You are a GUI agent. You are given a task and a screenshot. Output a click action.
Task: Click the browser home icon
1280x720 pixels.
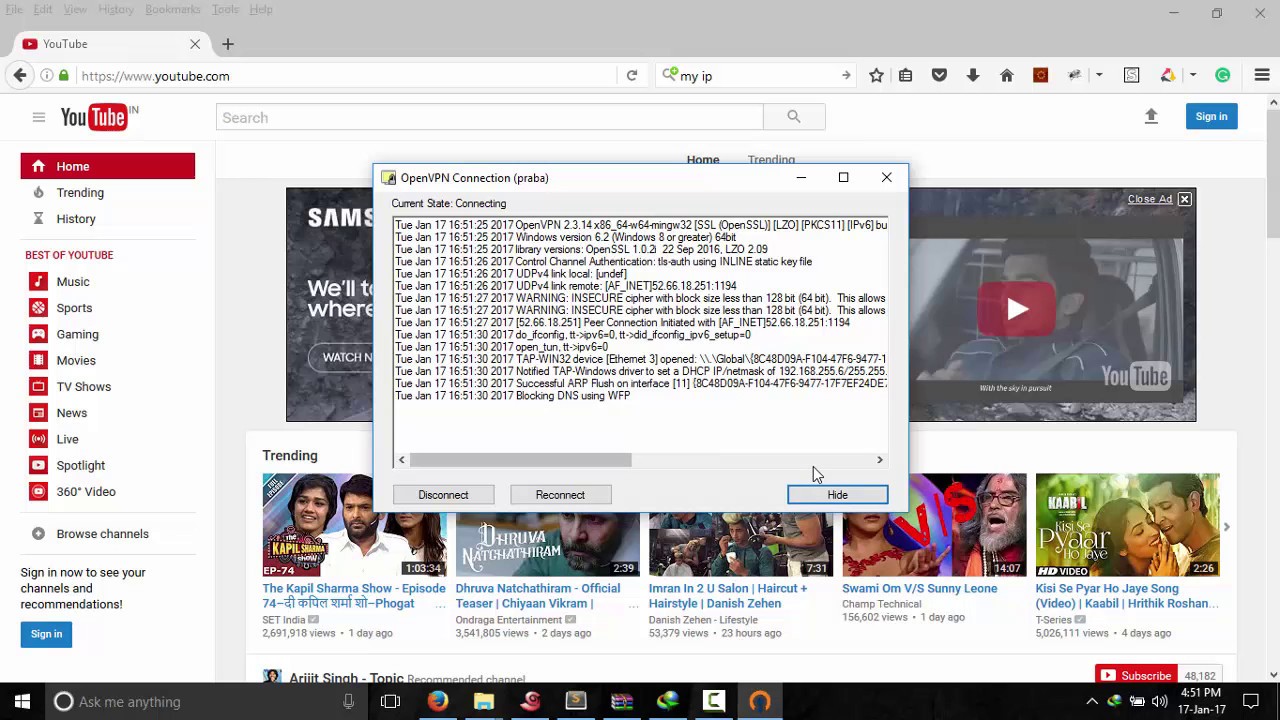click(x=1007, y=76)
